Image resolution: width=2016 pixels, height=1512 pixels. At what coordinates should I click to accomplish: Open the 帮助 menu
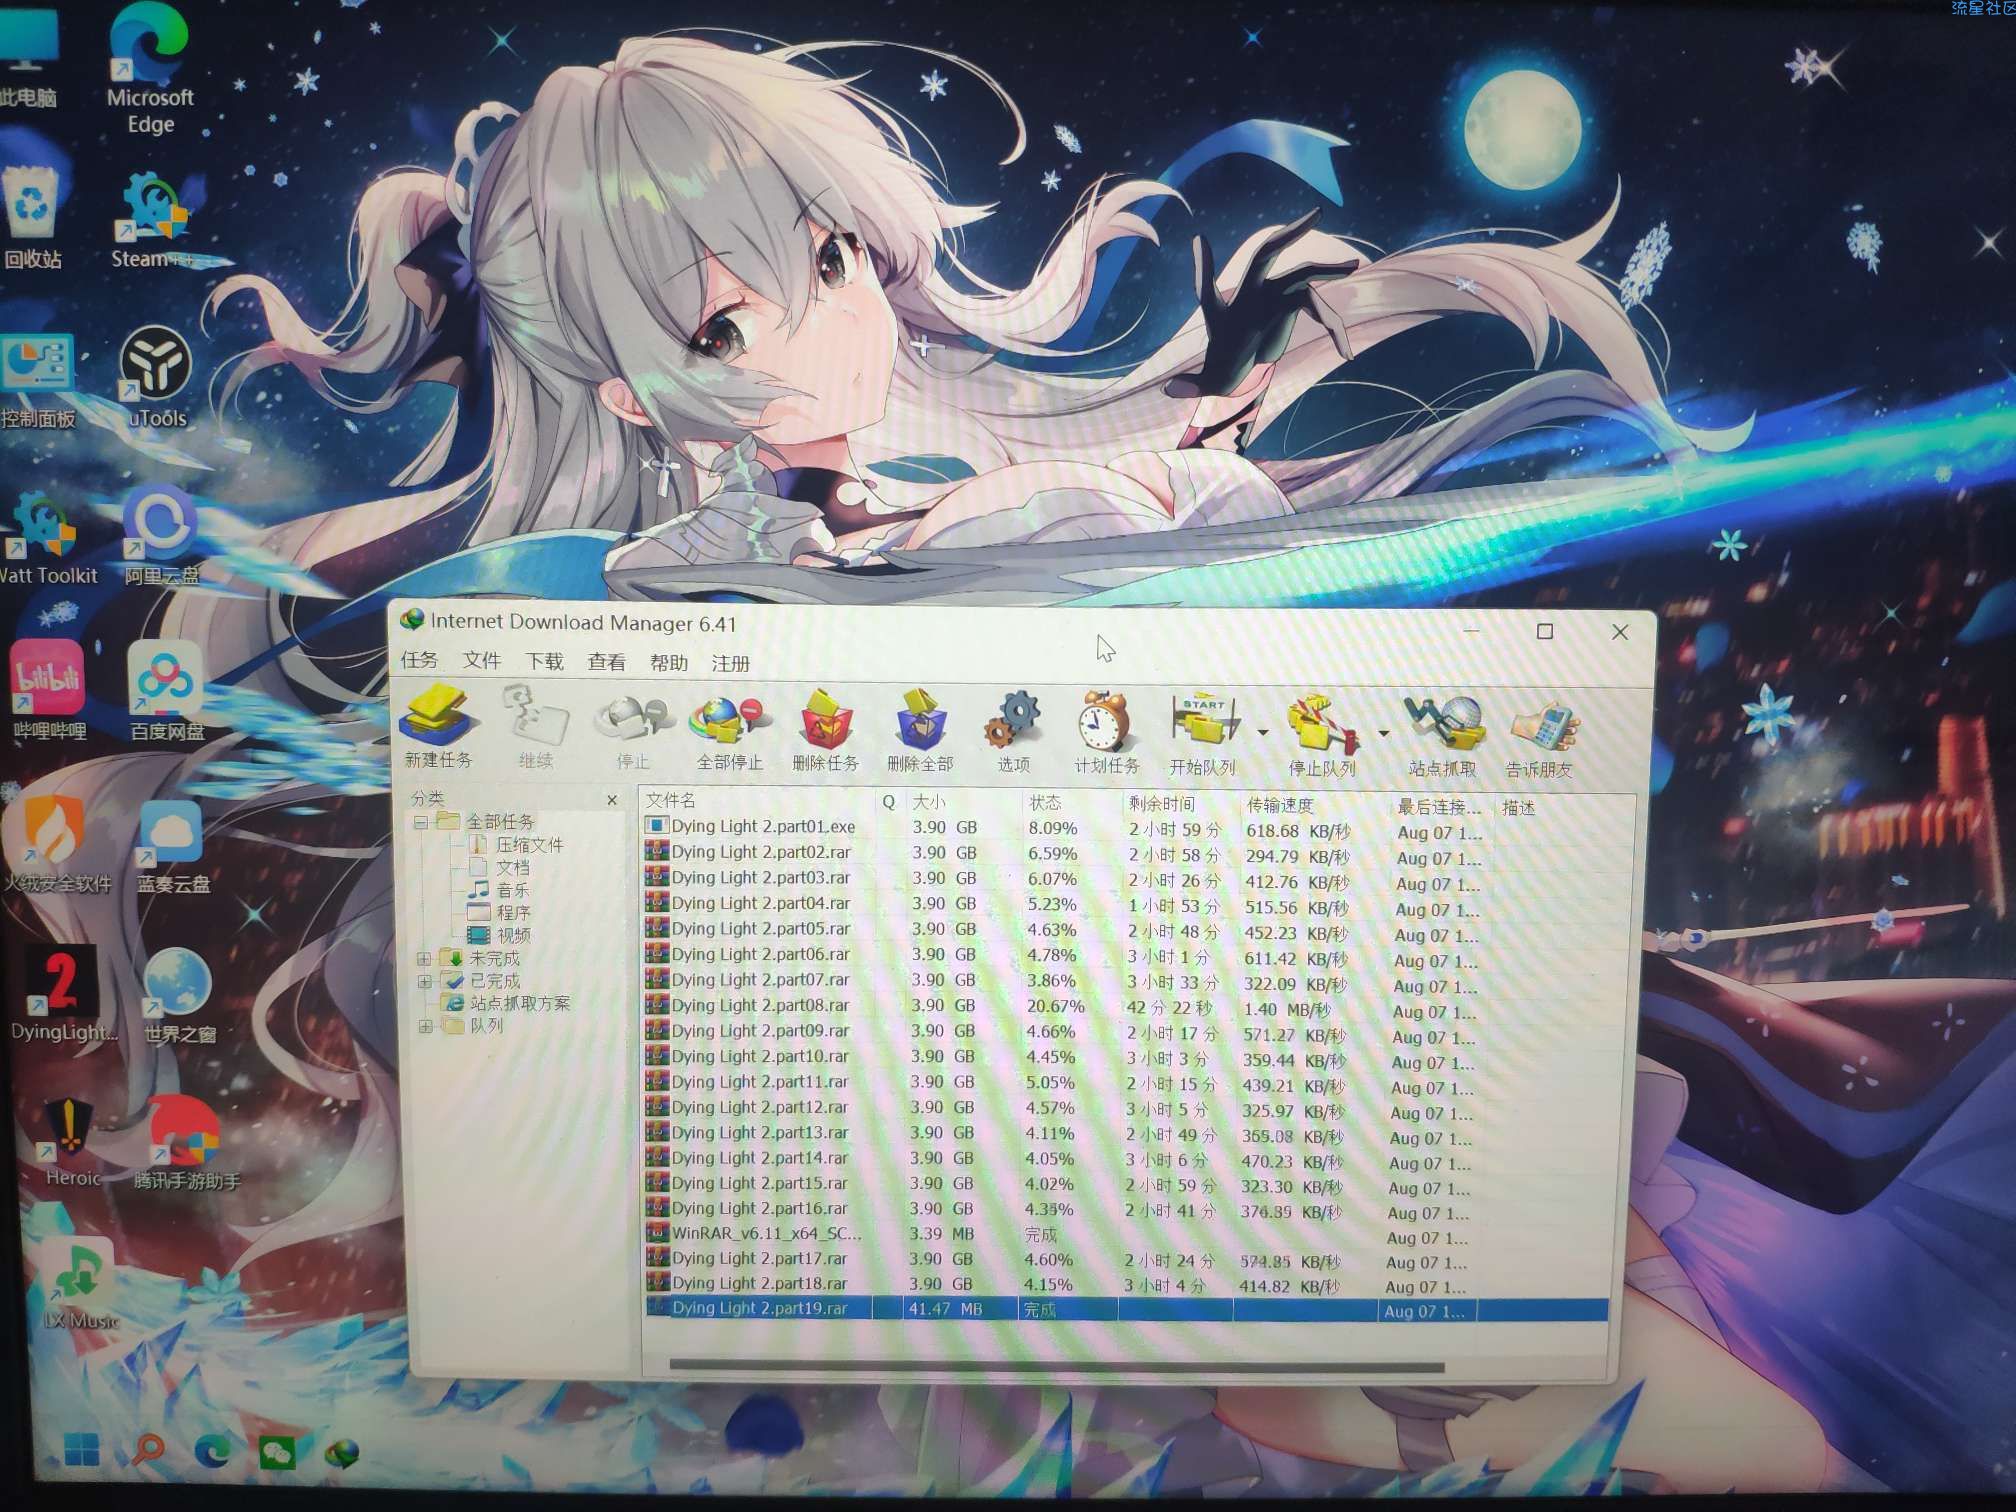coord(668,663)
